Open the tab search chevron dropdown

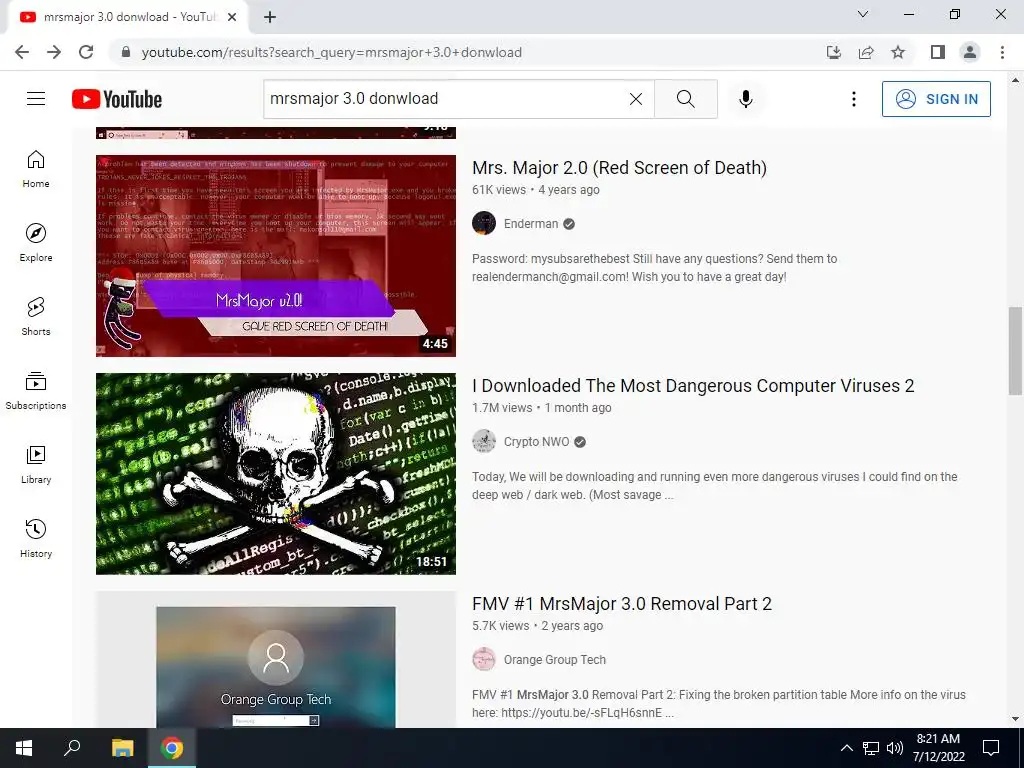tap(863, 14)
